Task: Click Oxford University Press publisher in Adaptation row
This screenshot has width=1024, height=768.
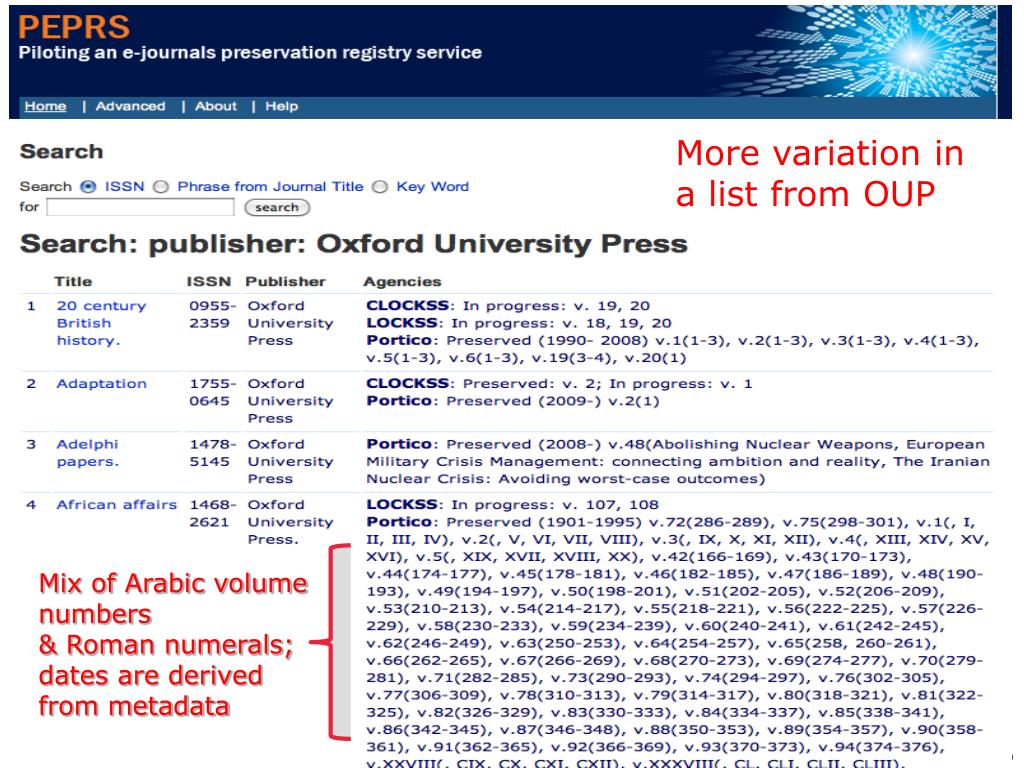Action: 290,401
